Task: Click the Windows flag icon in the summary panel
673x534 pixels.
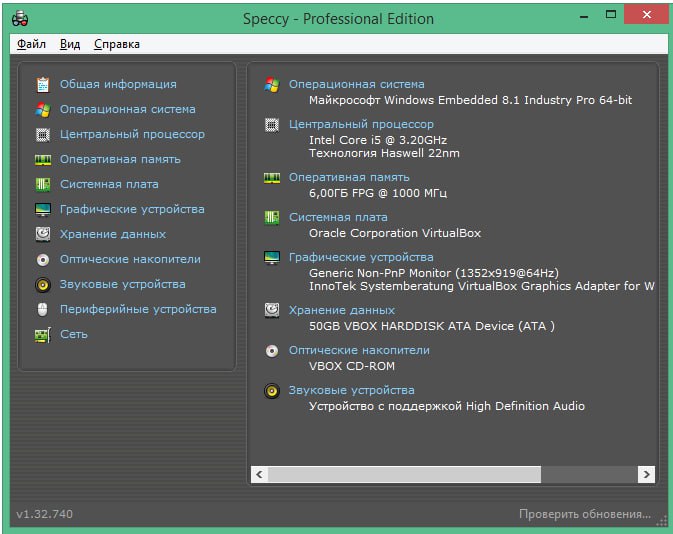Action: point(272,85)
